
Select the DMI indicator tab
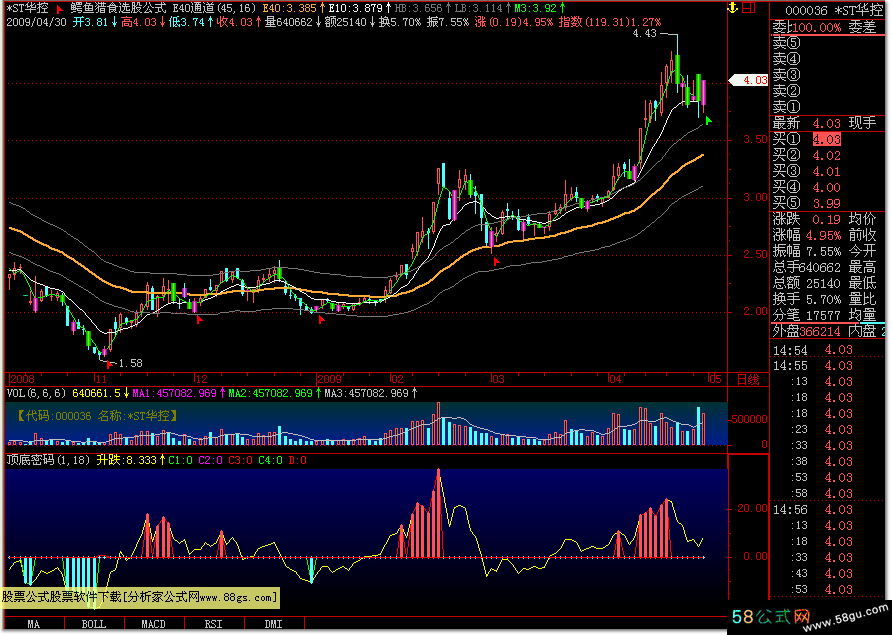[274, 624]
